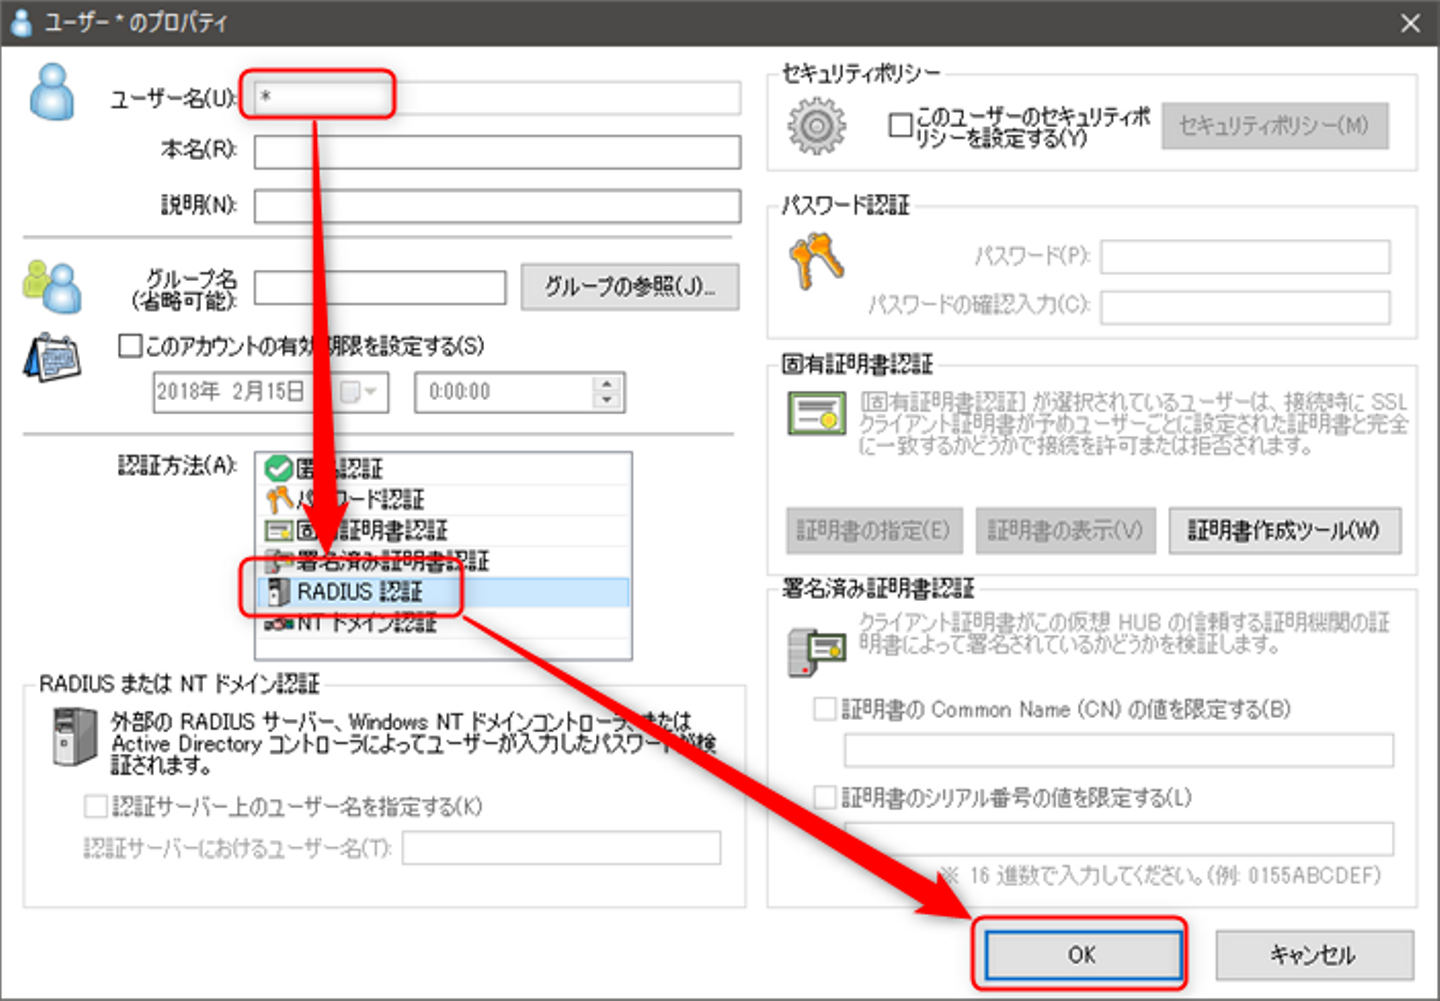
Task: Click the server tower icon in RADIUS section
Action: [x=75, y=737]
